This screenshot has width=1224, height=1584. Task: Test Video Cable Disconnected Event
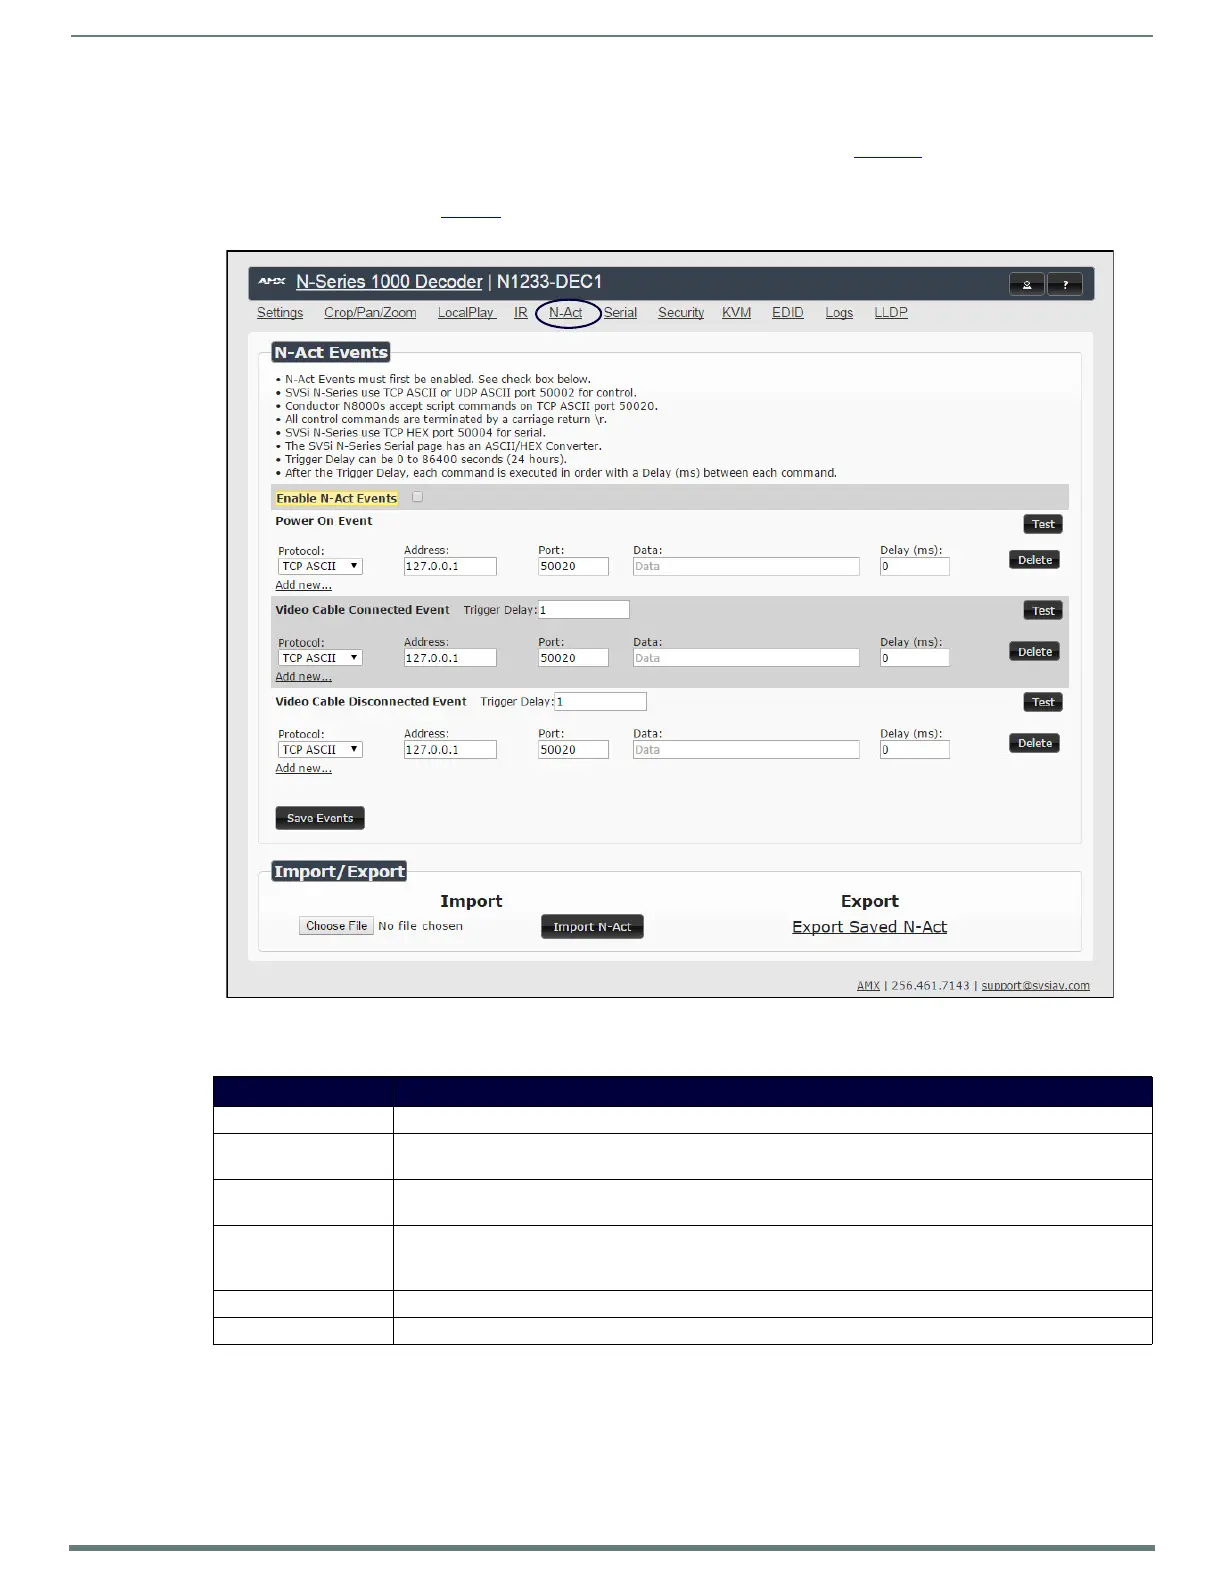(x=1043, y=702)
